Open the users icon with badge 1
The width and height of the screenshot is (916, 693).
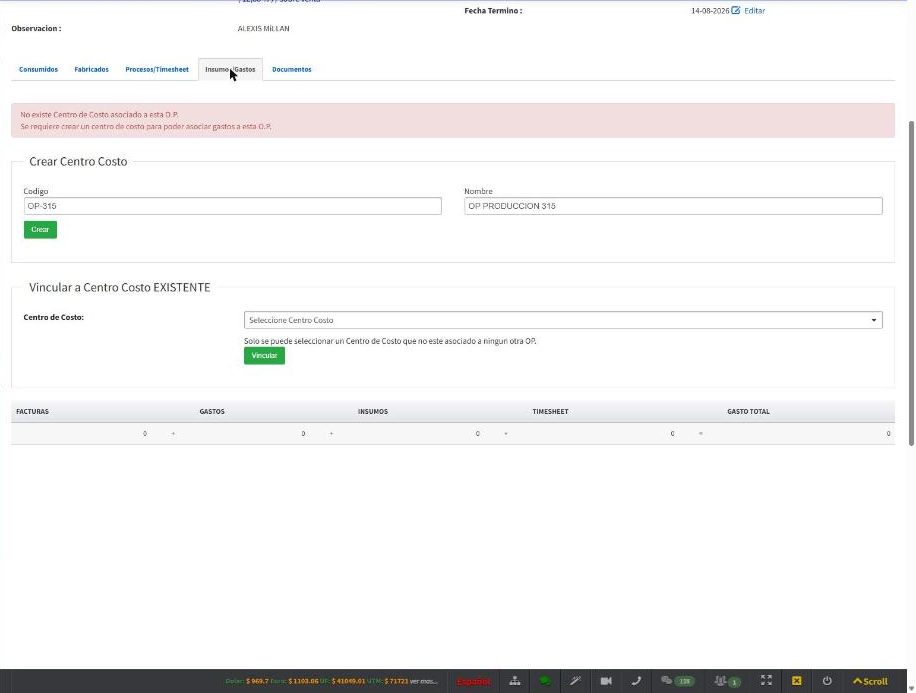(x=727, y=681)
